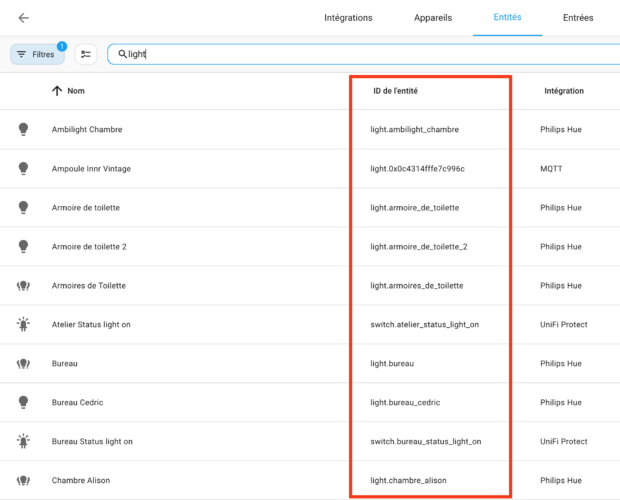
Task: Open the Entrées tab
Action: 578,18
